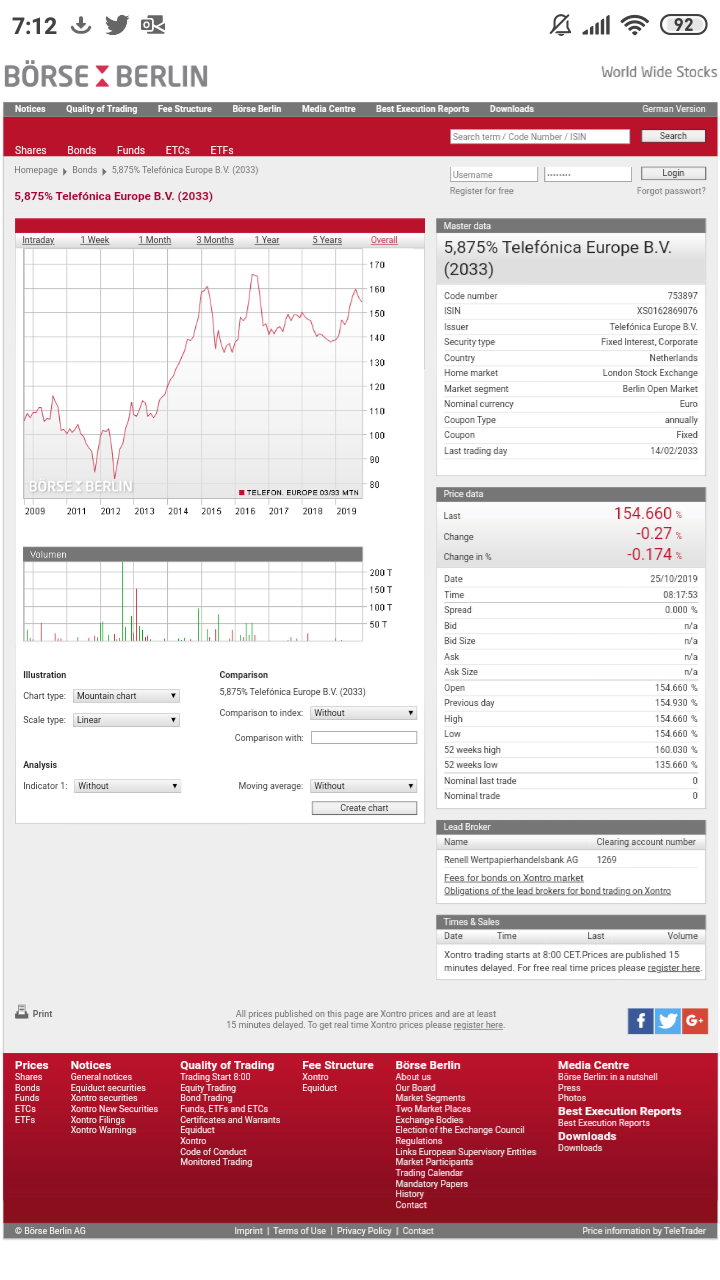Tap the muted bell icon in status bar
720x1280 pixels.
(560, 25)
